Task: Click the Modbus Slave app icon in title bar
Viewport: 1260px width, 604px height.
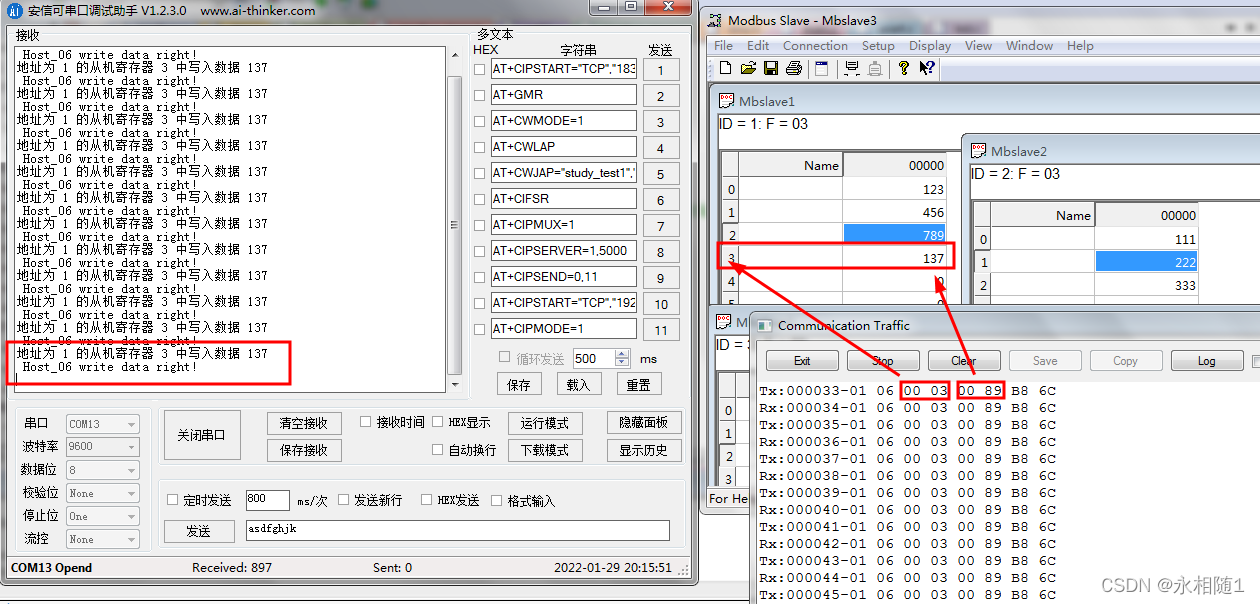Action: [x=714, y=20]
